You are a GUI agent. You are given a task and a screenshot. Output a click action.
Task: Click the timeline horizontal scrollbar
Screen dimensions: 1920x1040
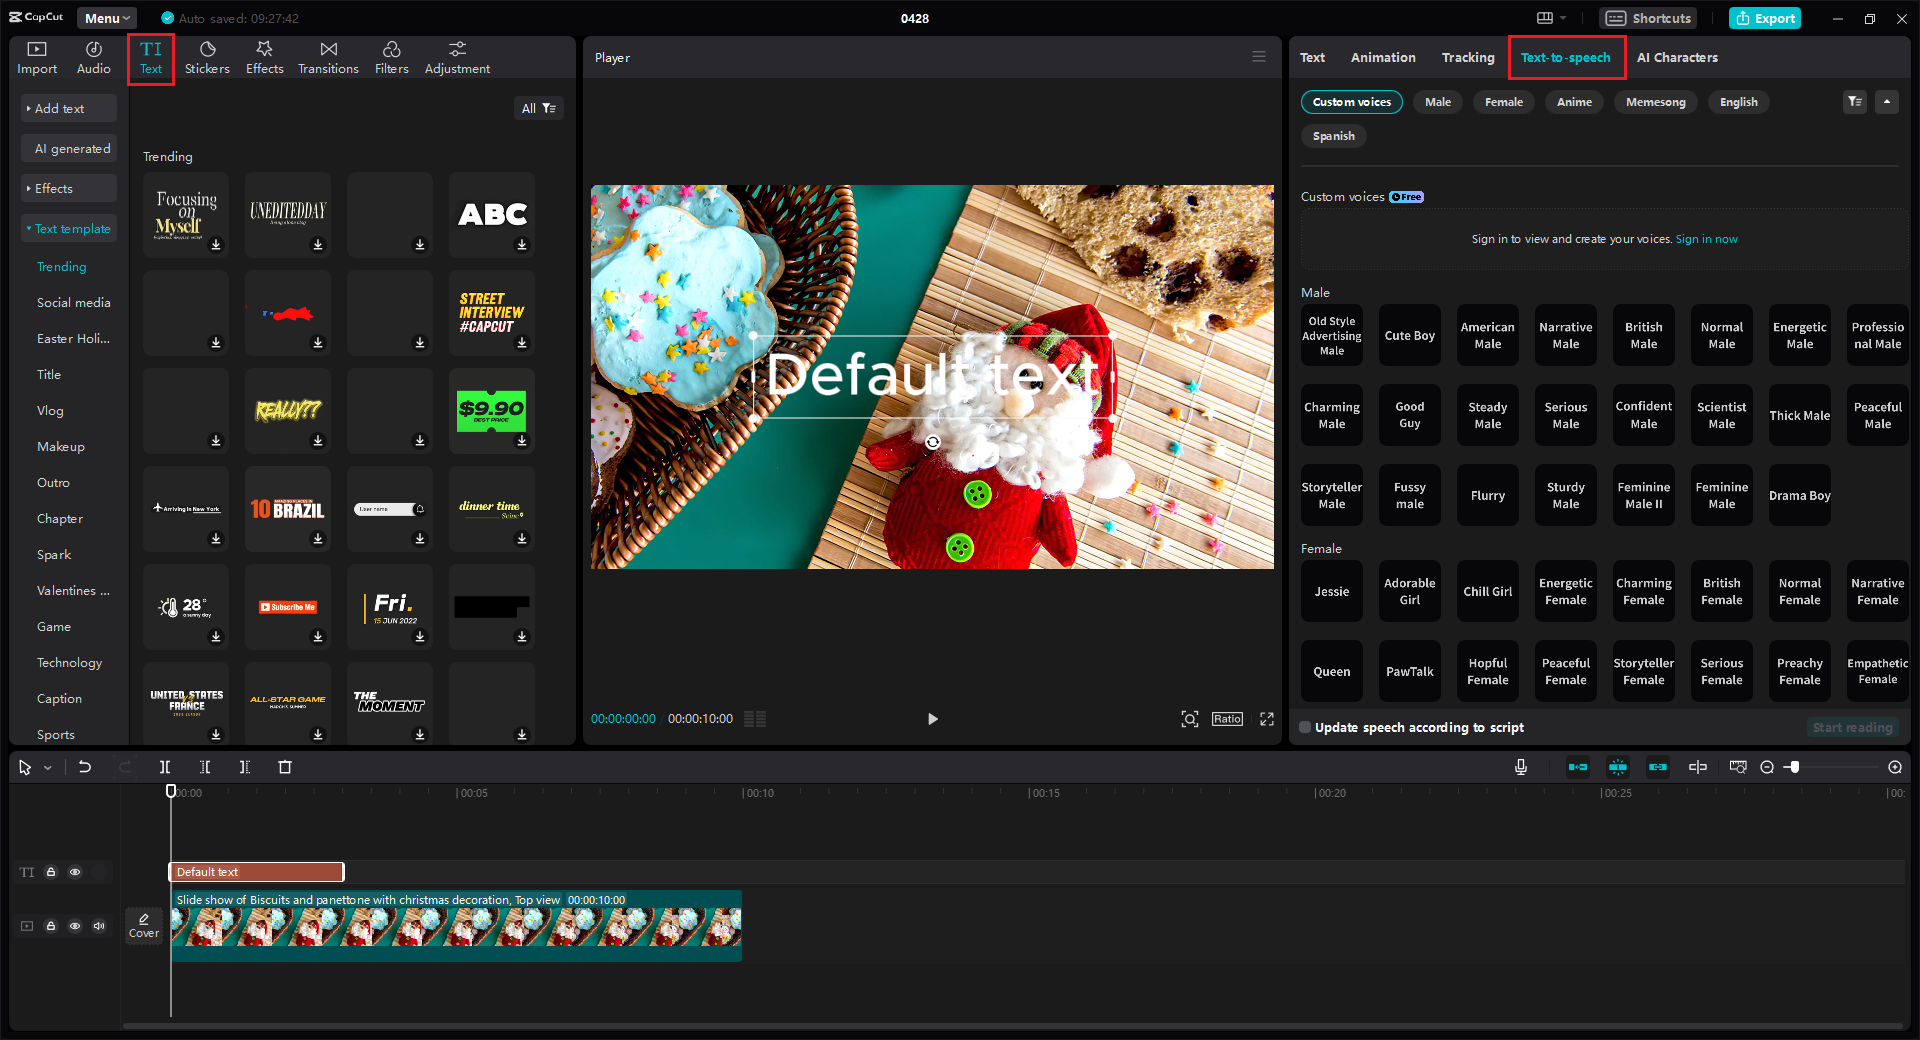[1012, 1025]
